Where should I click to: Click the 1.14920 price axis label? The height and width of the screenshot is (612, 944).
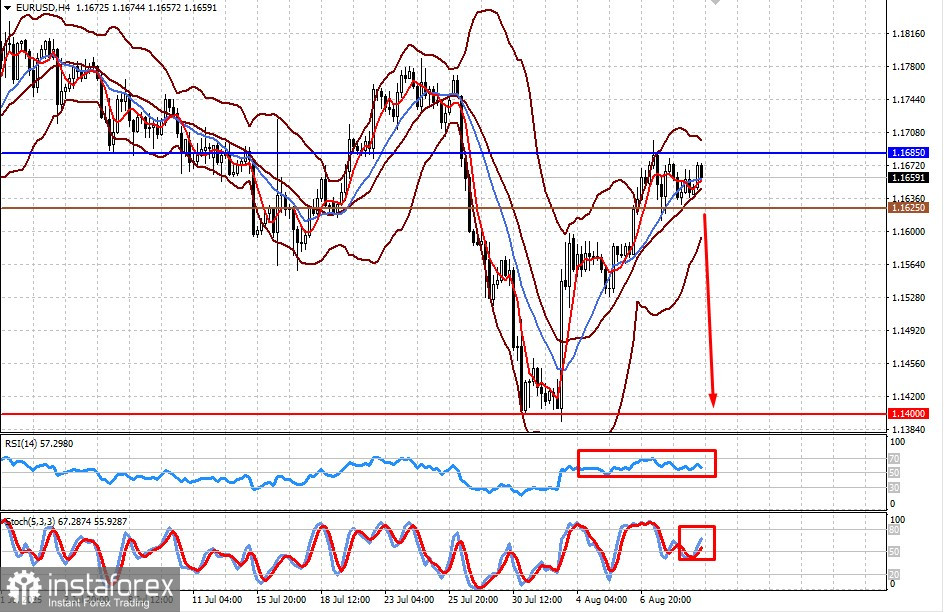point(908,331)
